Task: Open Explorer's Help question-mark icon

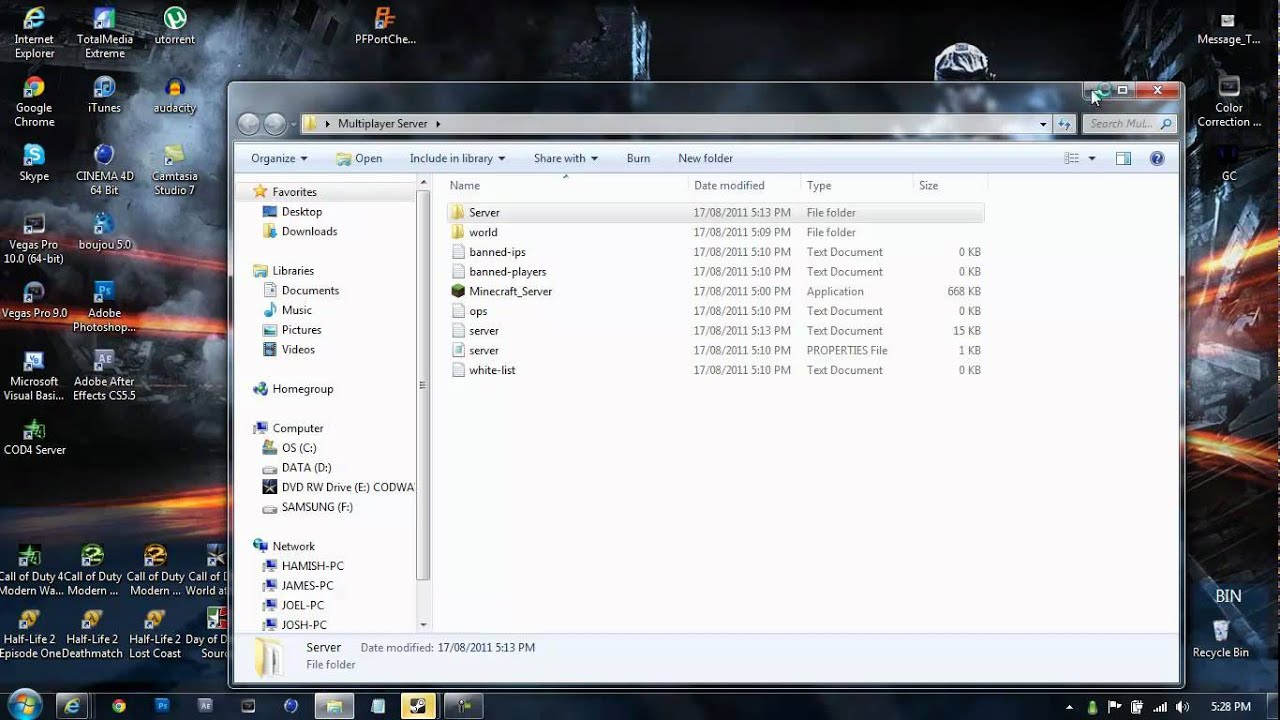Action: click(x=1157, y=158)
